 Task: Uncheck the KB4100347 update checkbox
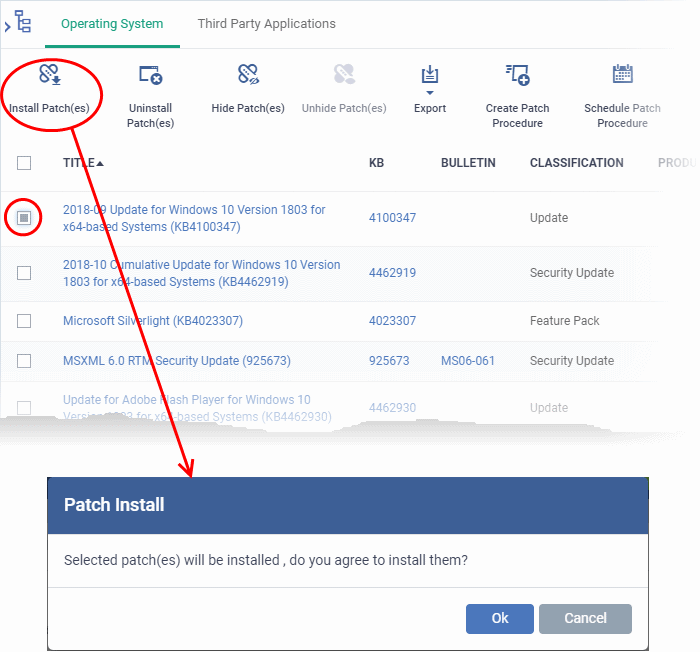(24, 218)
